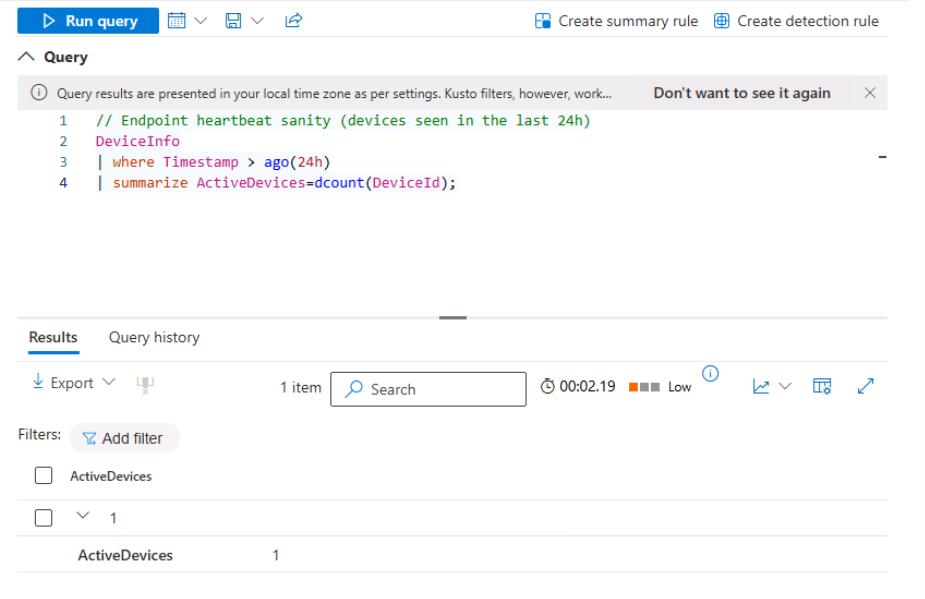Viewport: 925px width, 599px height.
Task: Switch to the Results tab
Action: 51,337
